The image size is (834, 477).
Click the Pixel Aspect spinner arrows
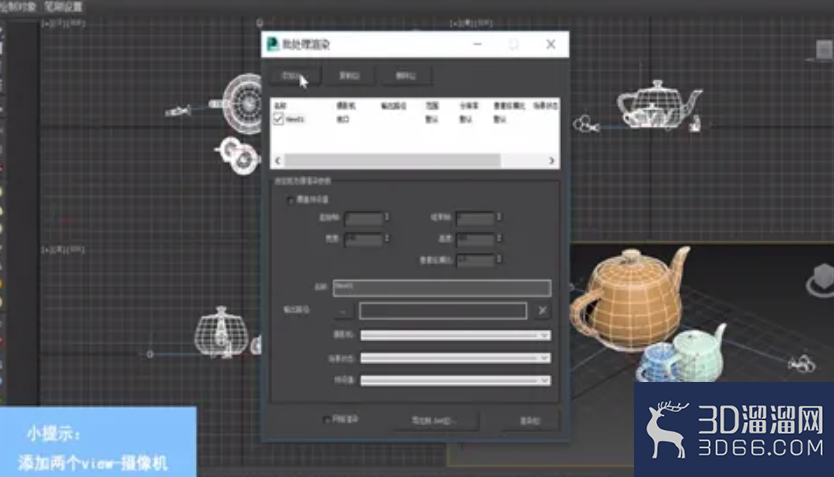(499, 260)
